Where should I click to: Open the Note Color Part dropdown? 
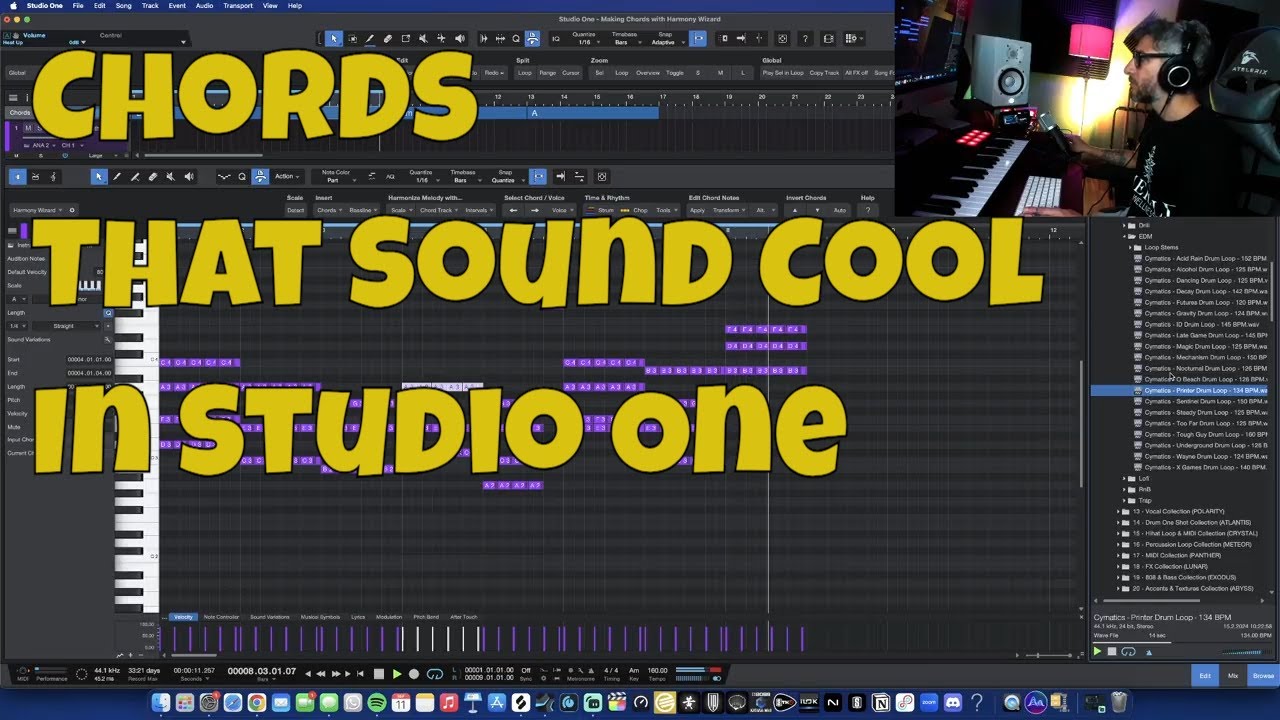(x=337, y=180)
